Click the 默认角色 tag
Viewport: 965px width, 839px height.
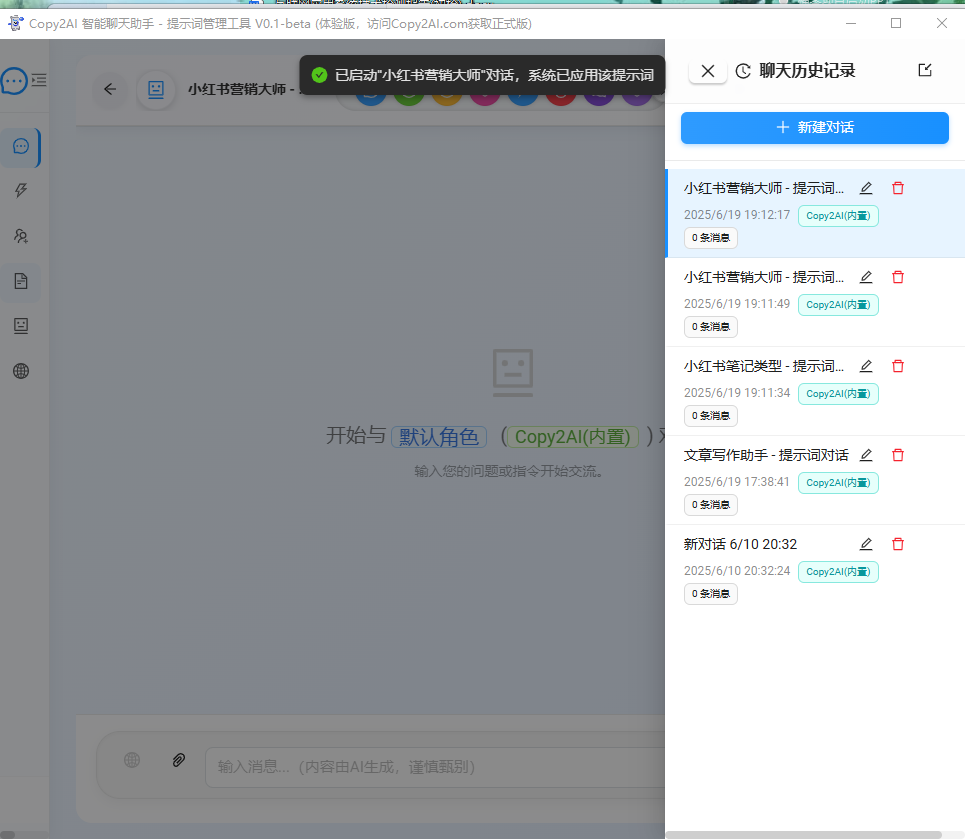(439, 437)
